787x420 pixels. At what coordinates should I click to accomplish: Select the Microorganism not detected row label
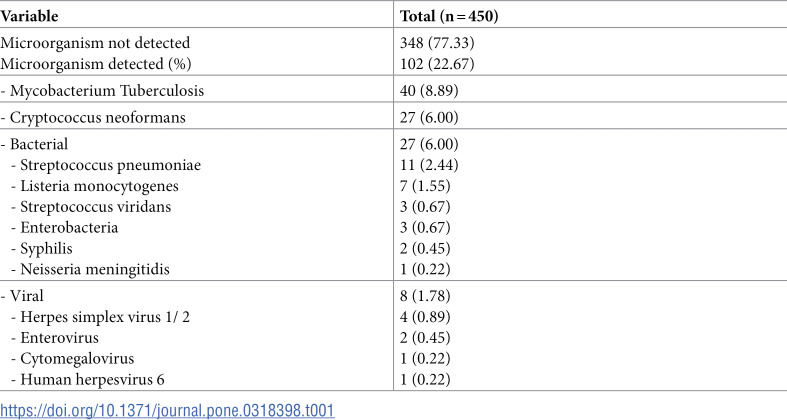(95, 44)
